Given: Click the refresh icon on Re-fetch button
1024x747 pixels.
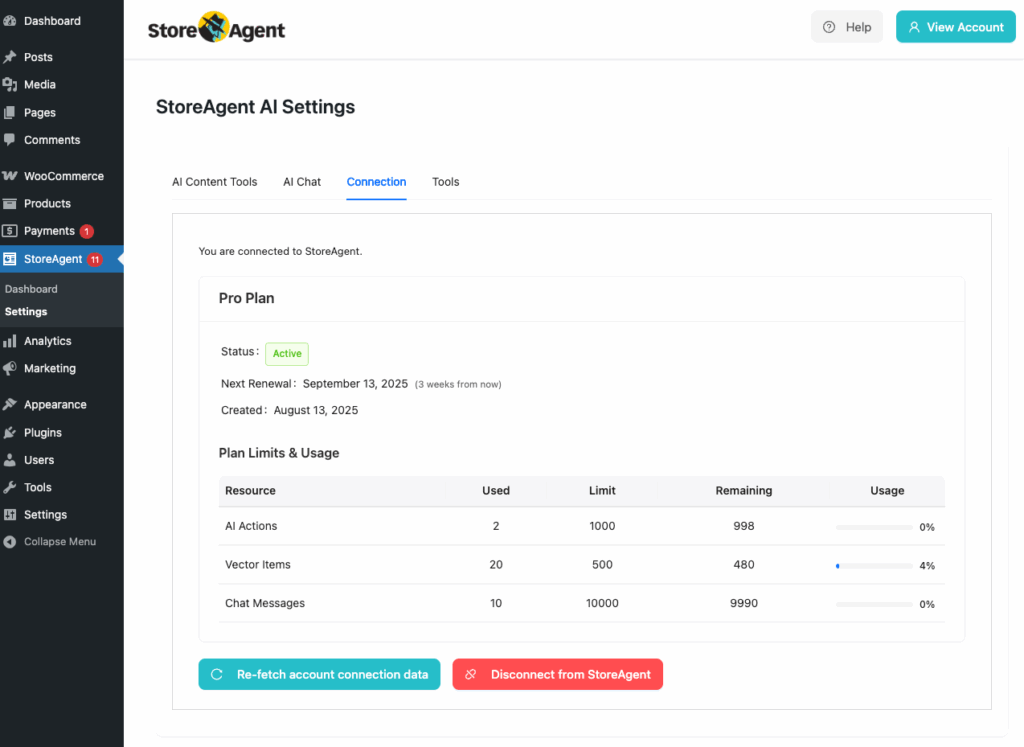Looking at the screenshot, I should [217, 675].
